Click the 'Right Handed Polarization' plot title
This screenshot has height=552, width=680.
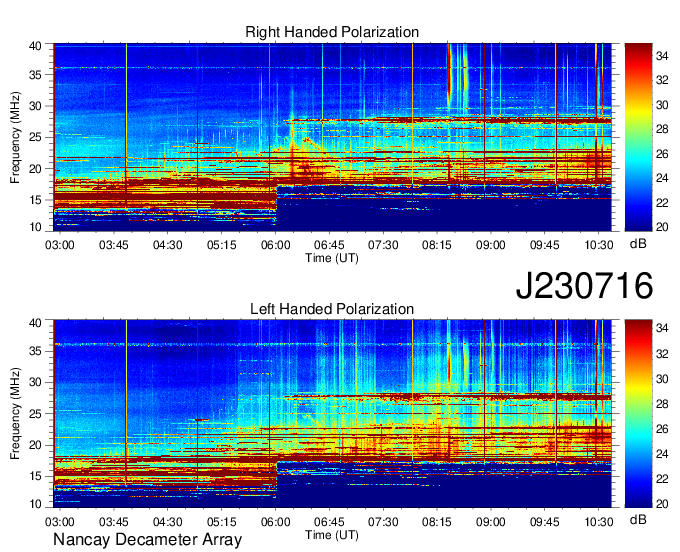pyautogui.click(x=332, y=32)
